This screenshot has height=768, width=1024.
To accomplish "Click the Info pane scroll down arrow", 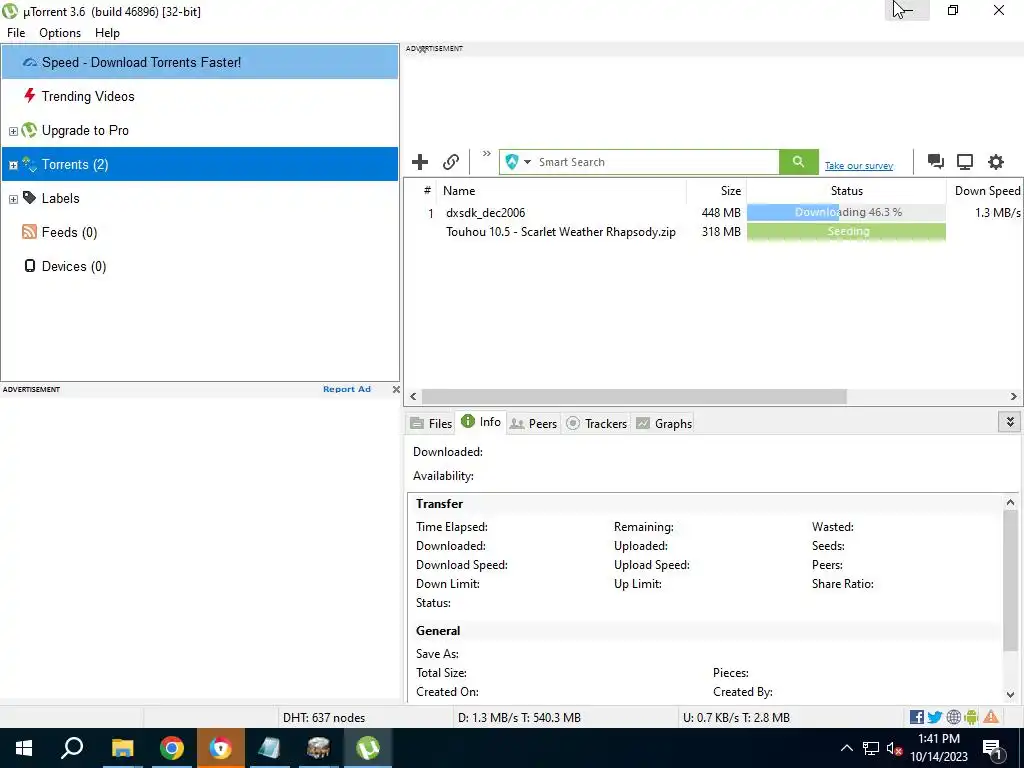I will coord(1010,695).
